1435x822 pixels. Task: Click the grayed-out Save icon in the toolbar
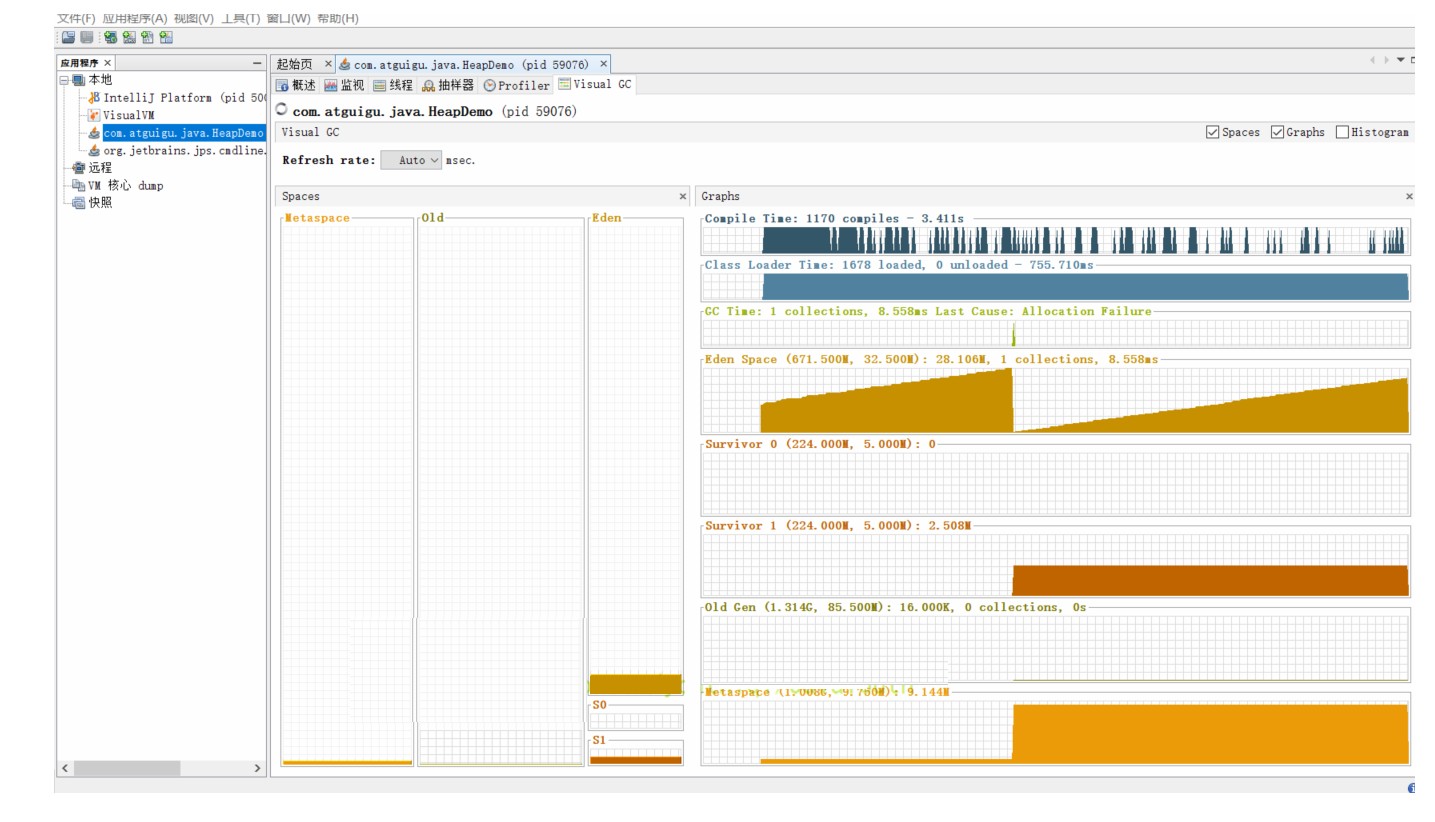86,37
